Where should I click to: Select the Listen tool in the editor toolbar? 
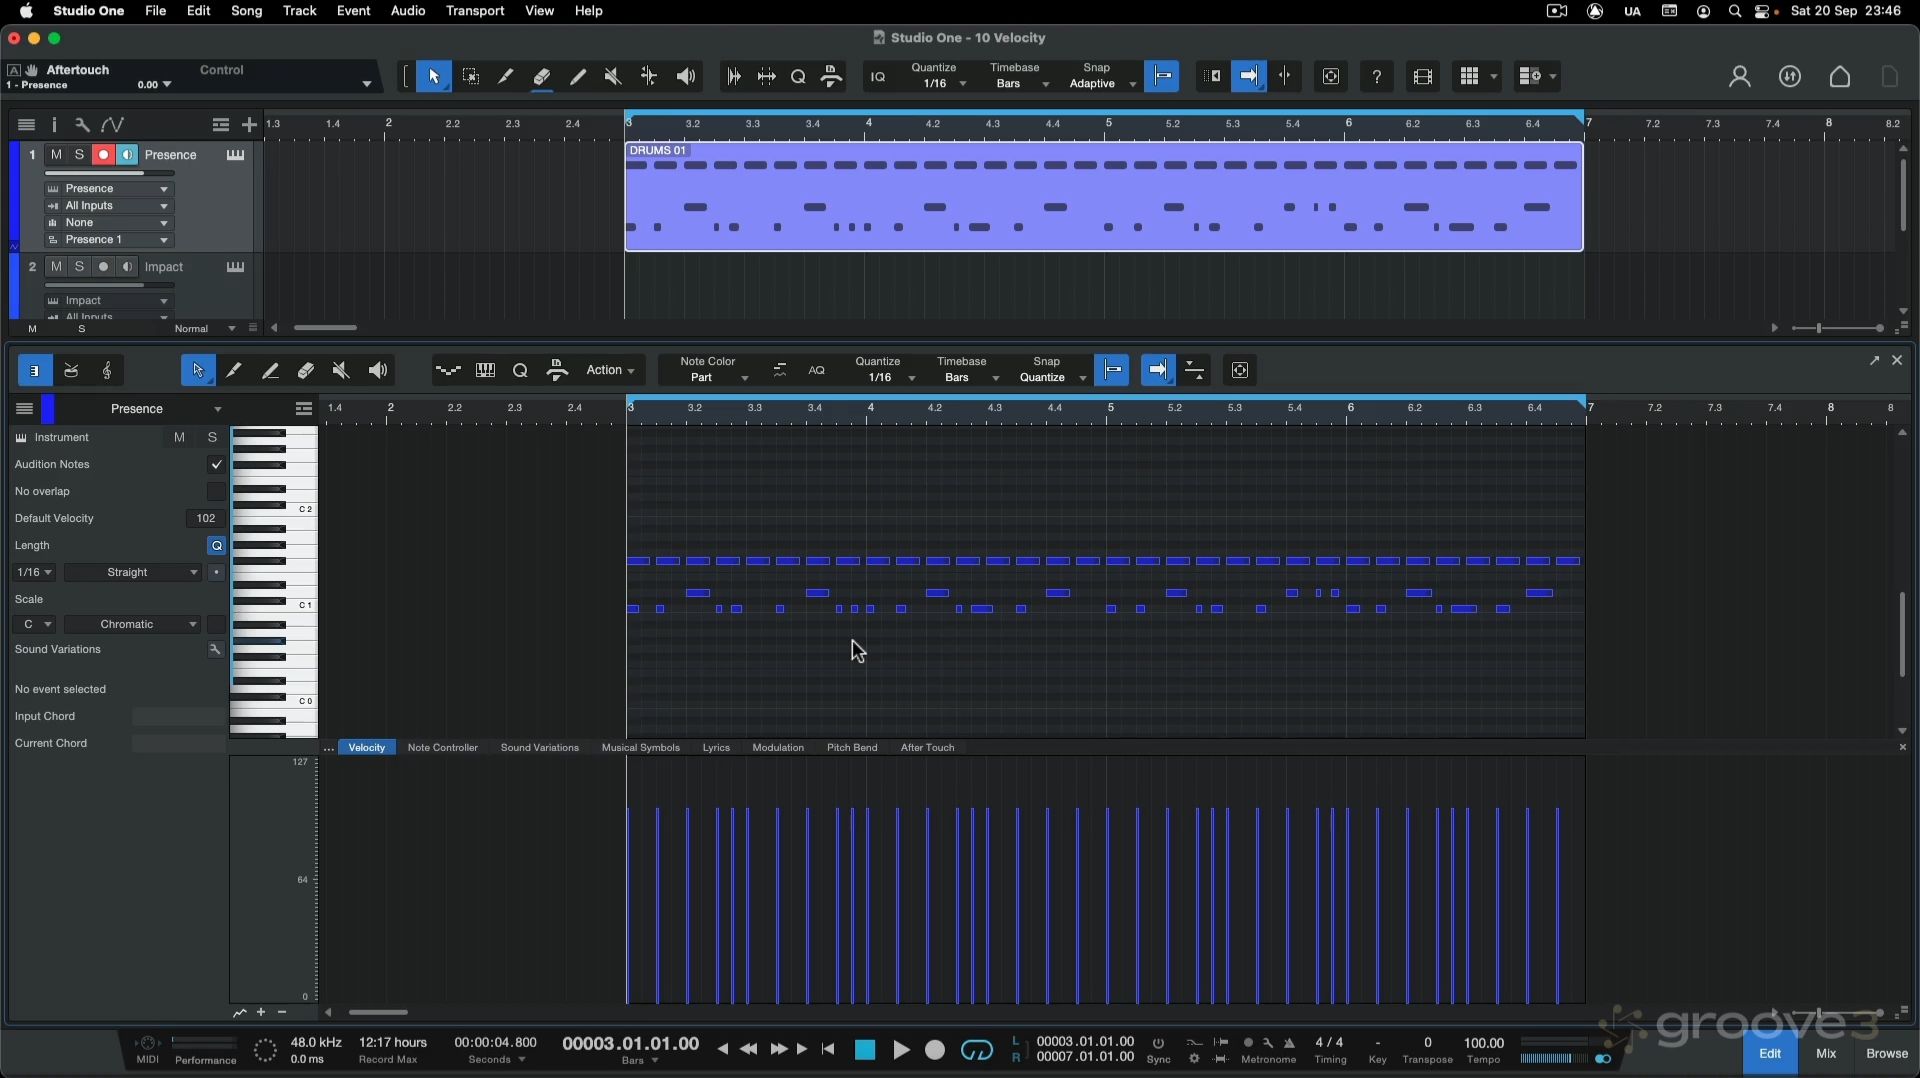[x=378, y=371]
